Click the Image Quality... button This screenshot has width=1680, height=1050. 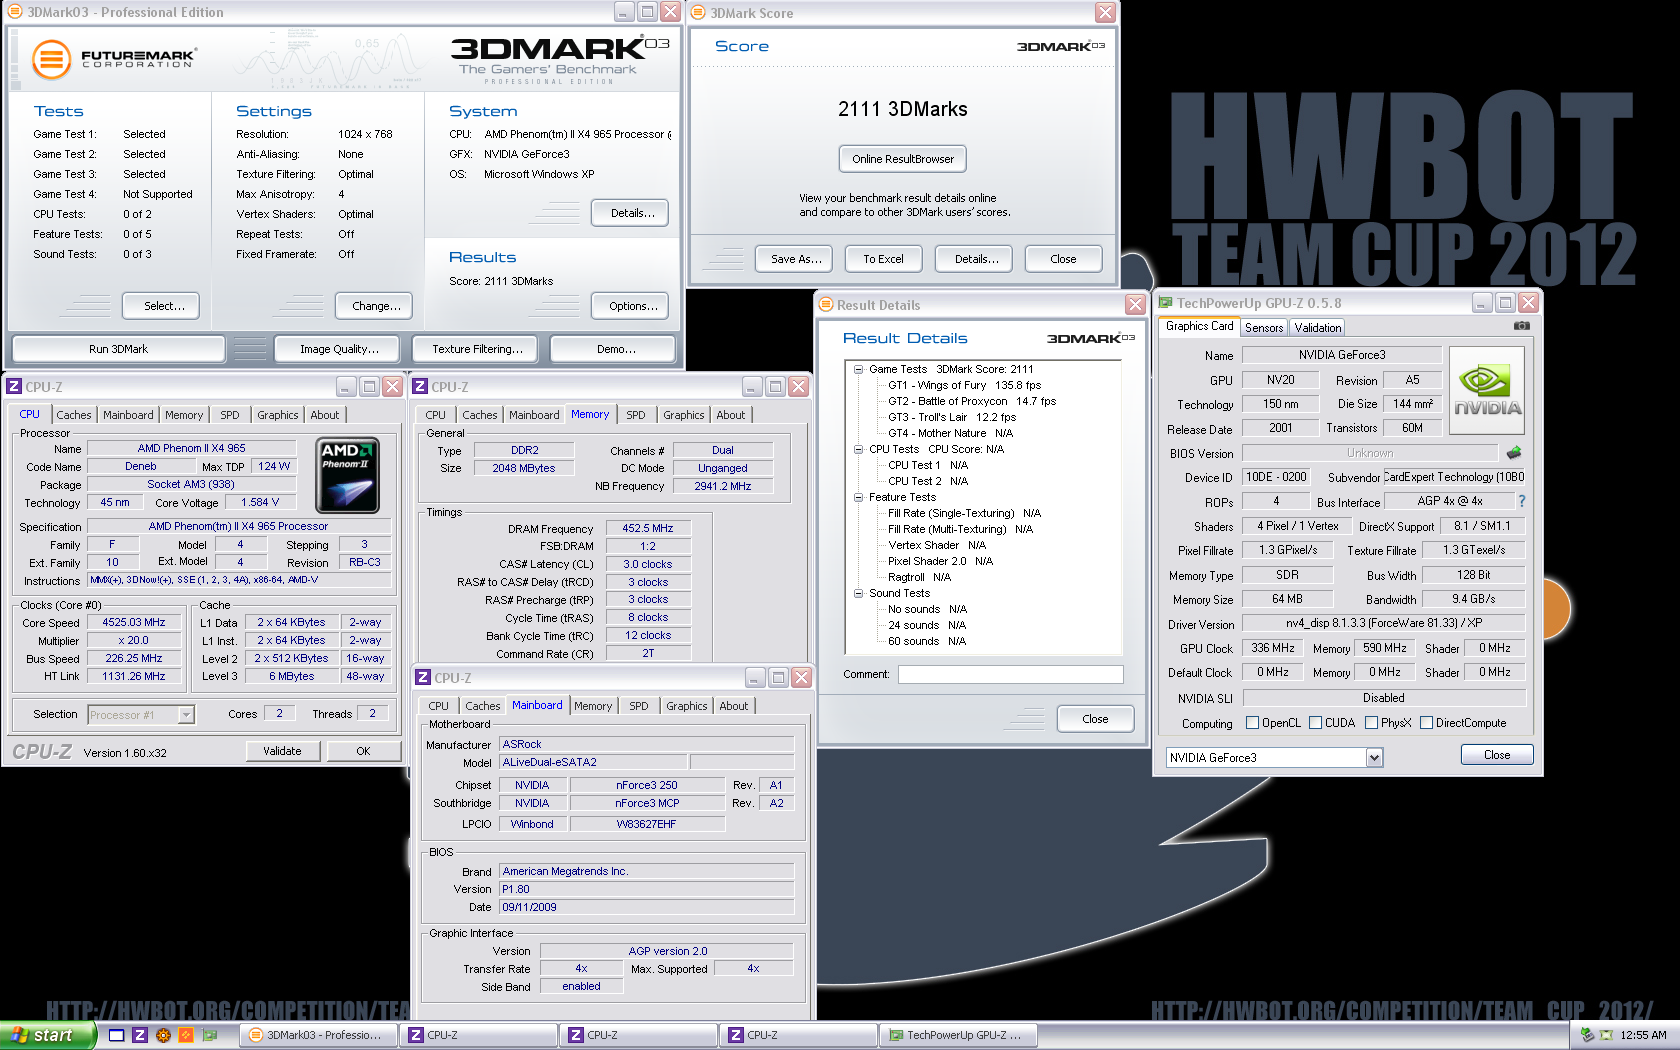[x=339, y=349]
